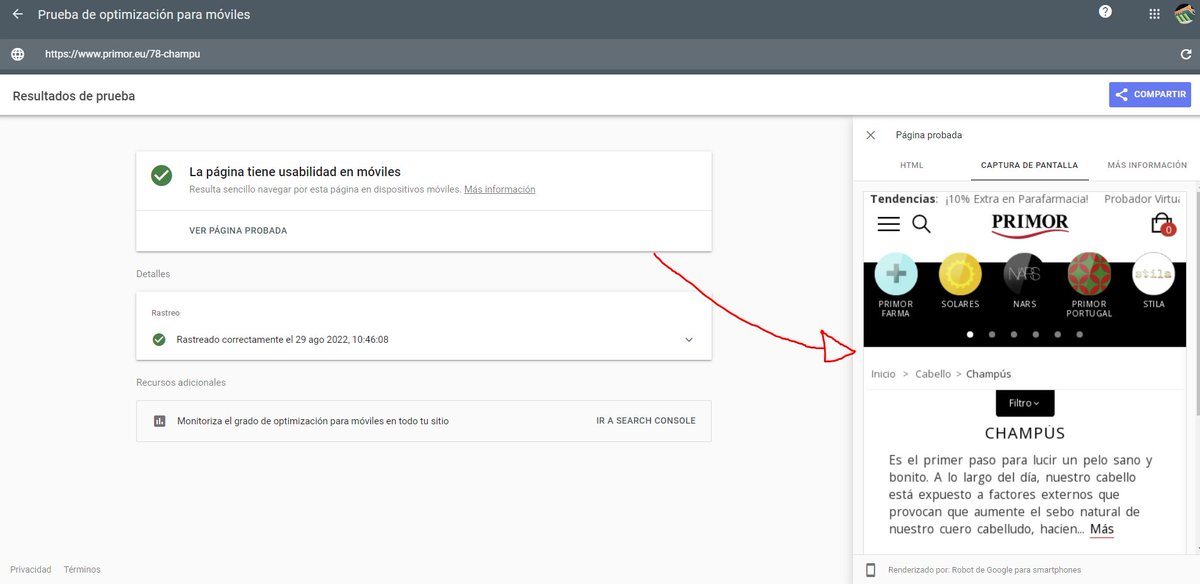
Task: Click the chart icon beside Monitoriza text
Action: click(159, 421)
